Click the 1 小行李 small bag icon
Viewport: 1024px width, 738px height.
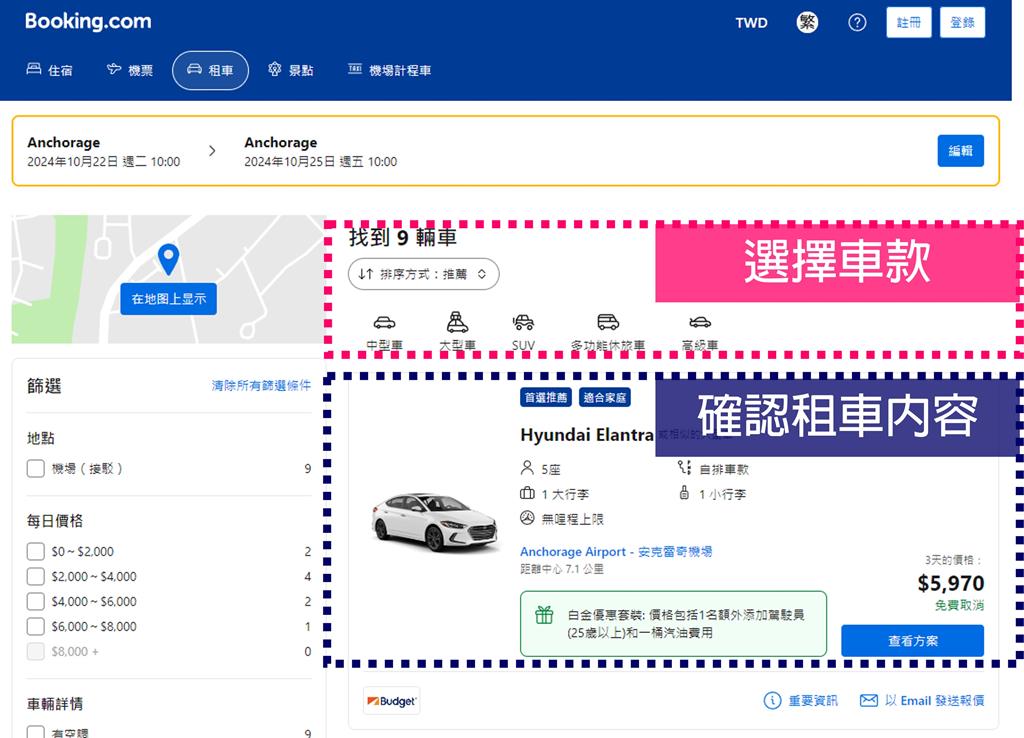[x=684, y=492]
